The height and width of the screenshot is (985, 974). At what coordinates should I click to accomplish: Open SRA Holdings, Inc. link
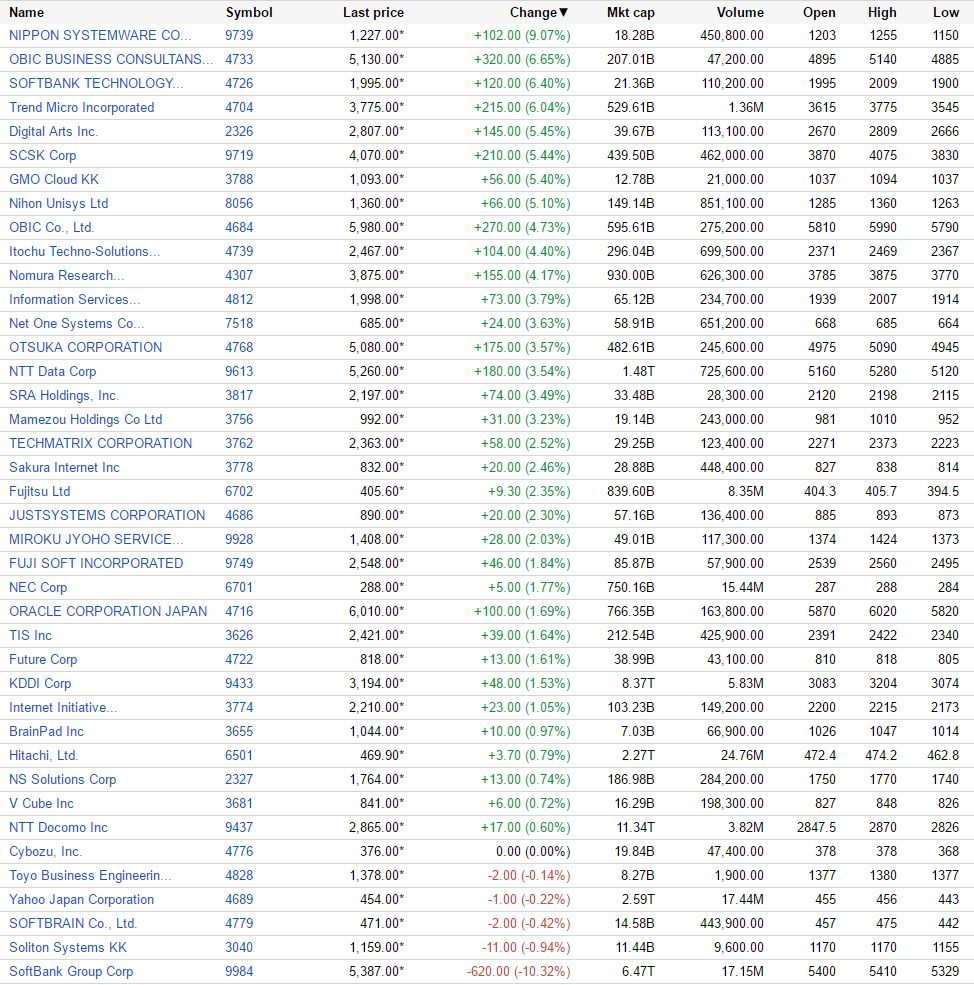(x=64, y=395)
